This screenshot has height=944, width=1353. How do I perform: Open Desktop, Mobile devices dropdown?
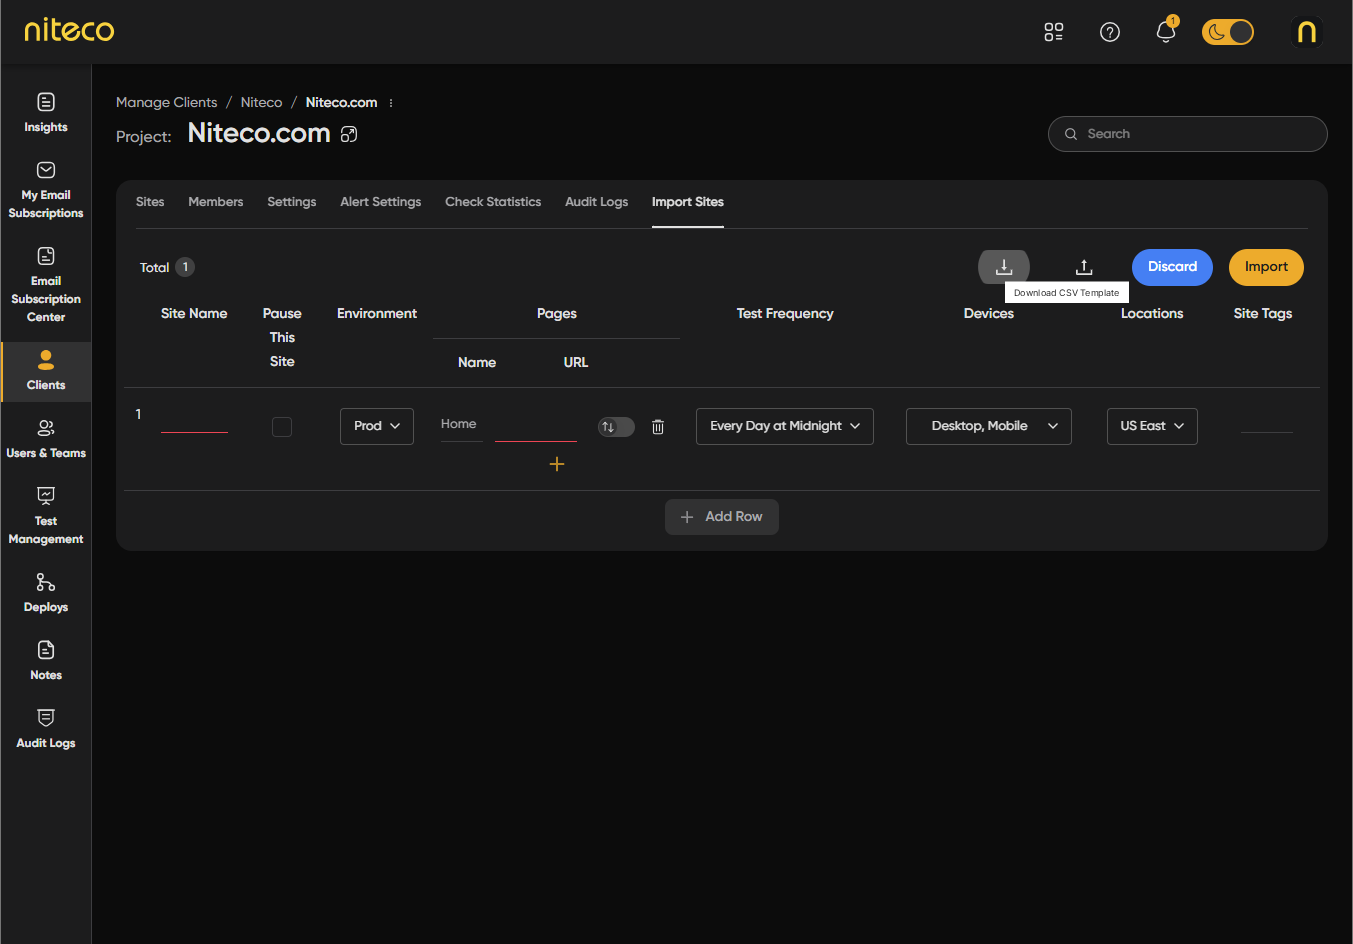(989, 426)
